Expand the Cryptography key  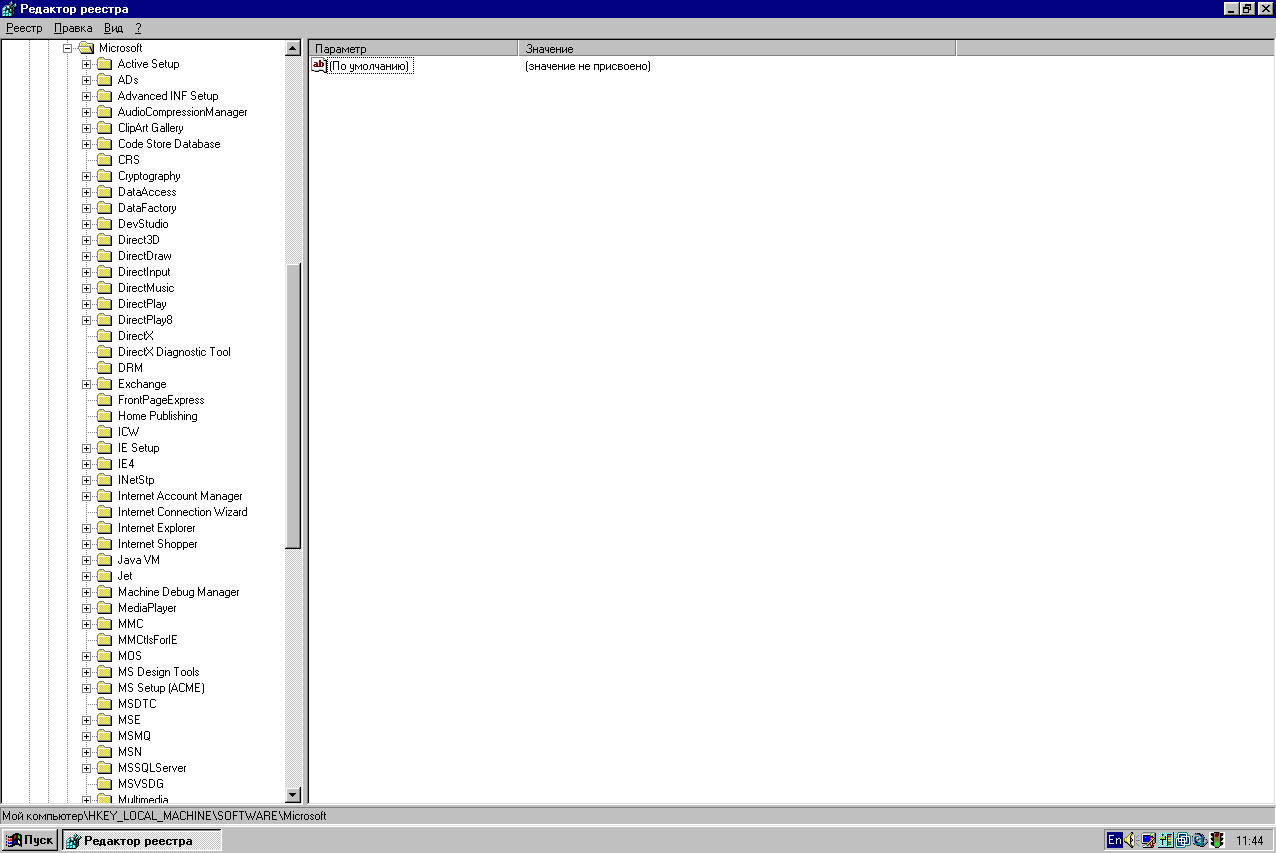pyautogui.click(x=87, y=176)
